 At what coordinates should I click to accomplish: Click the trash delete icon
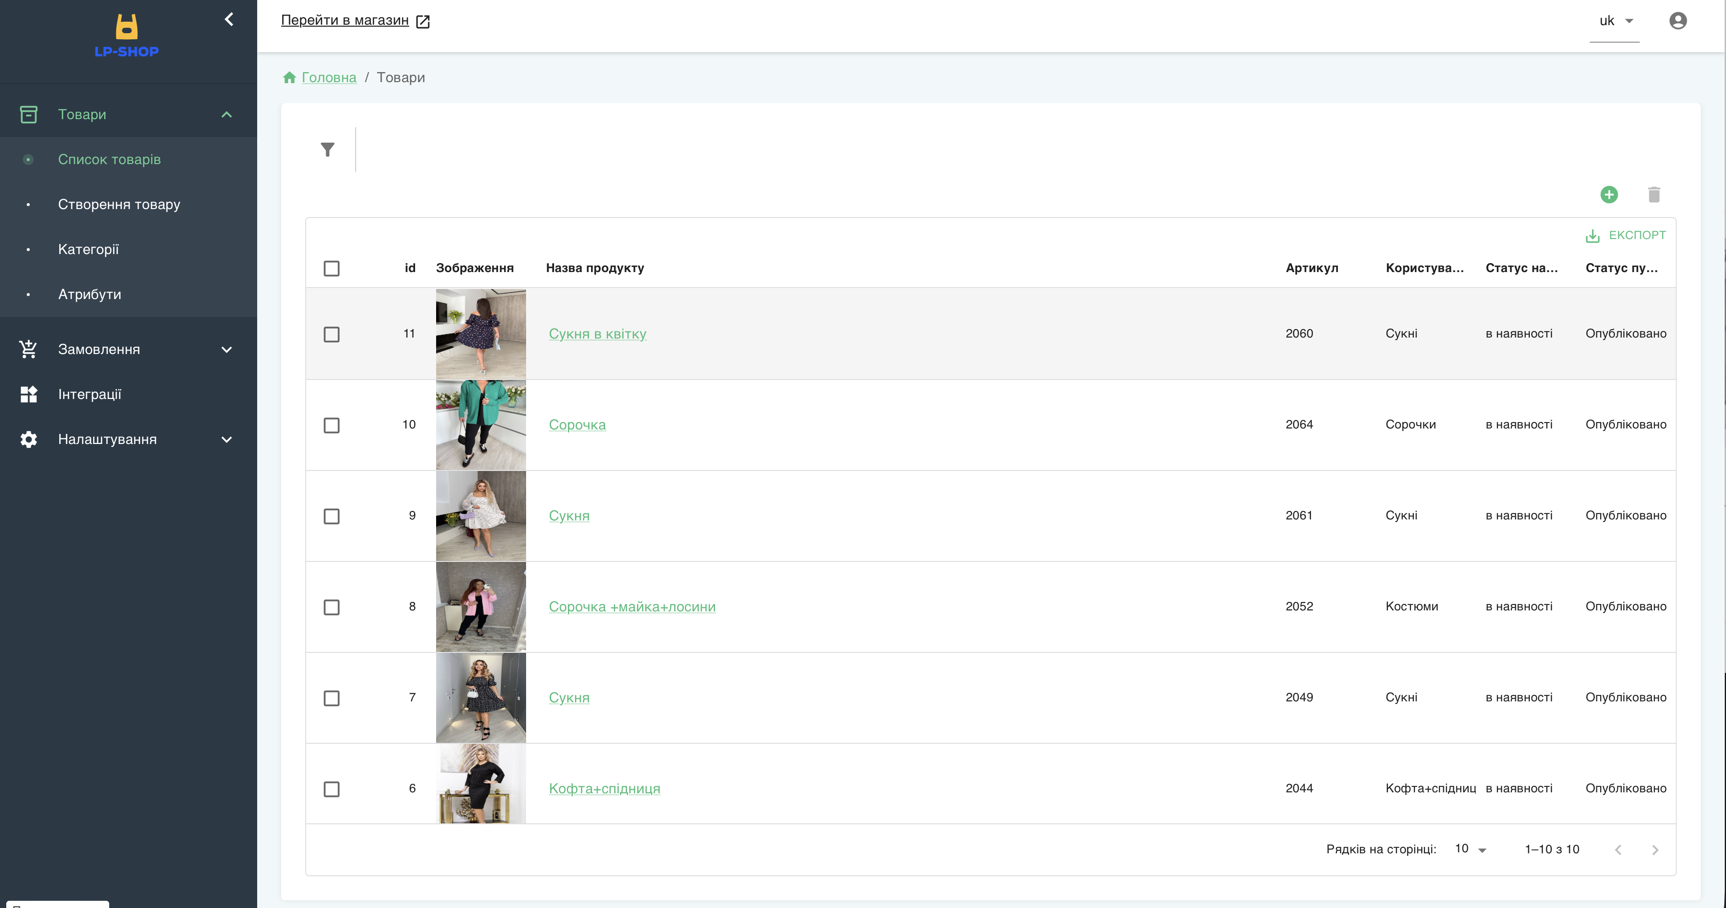click(1653, 195)
